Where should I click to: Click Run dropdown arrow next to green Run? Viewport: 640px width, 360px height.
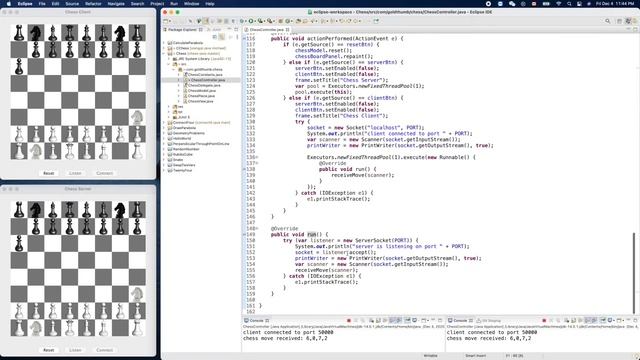(256, 21)
